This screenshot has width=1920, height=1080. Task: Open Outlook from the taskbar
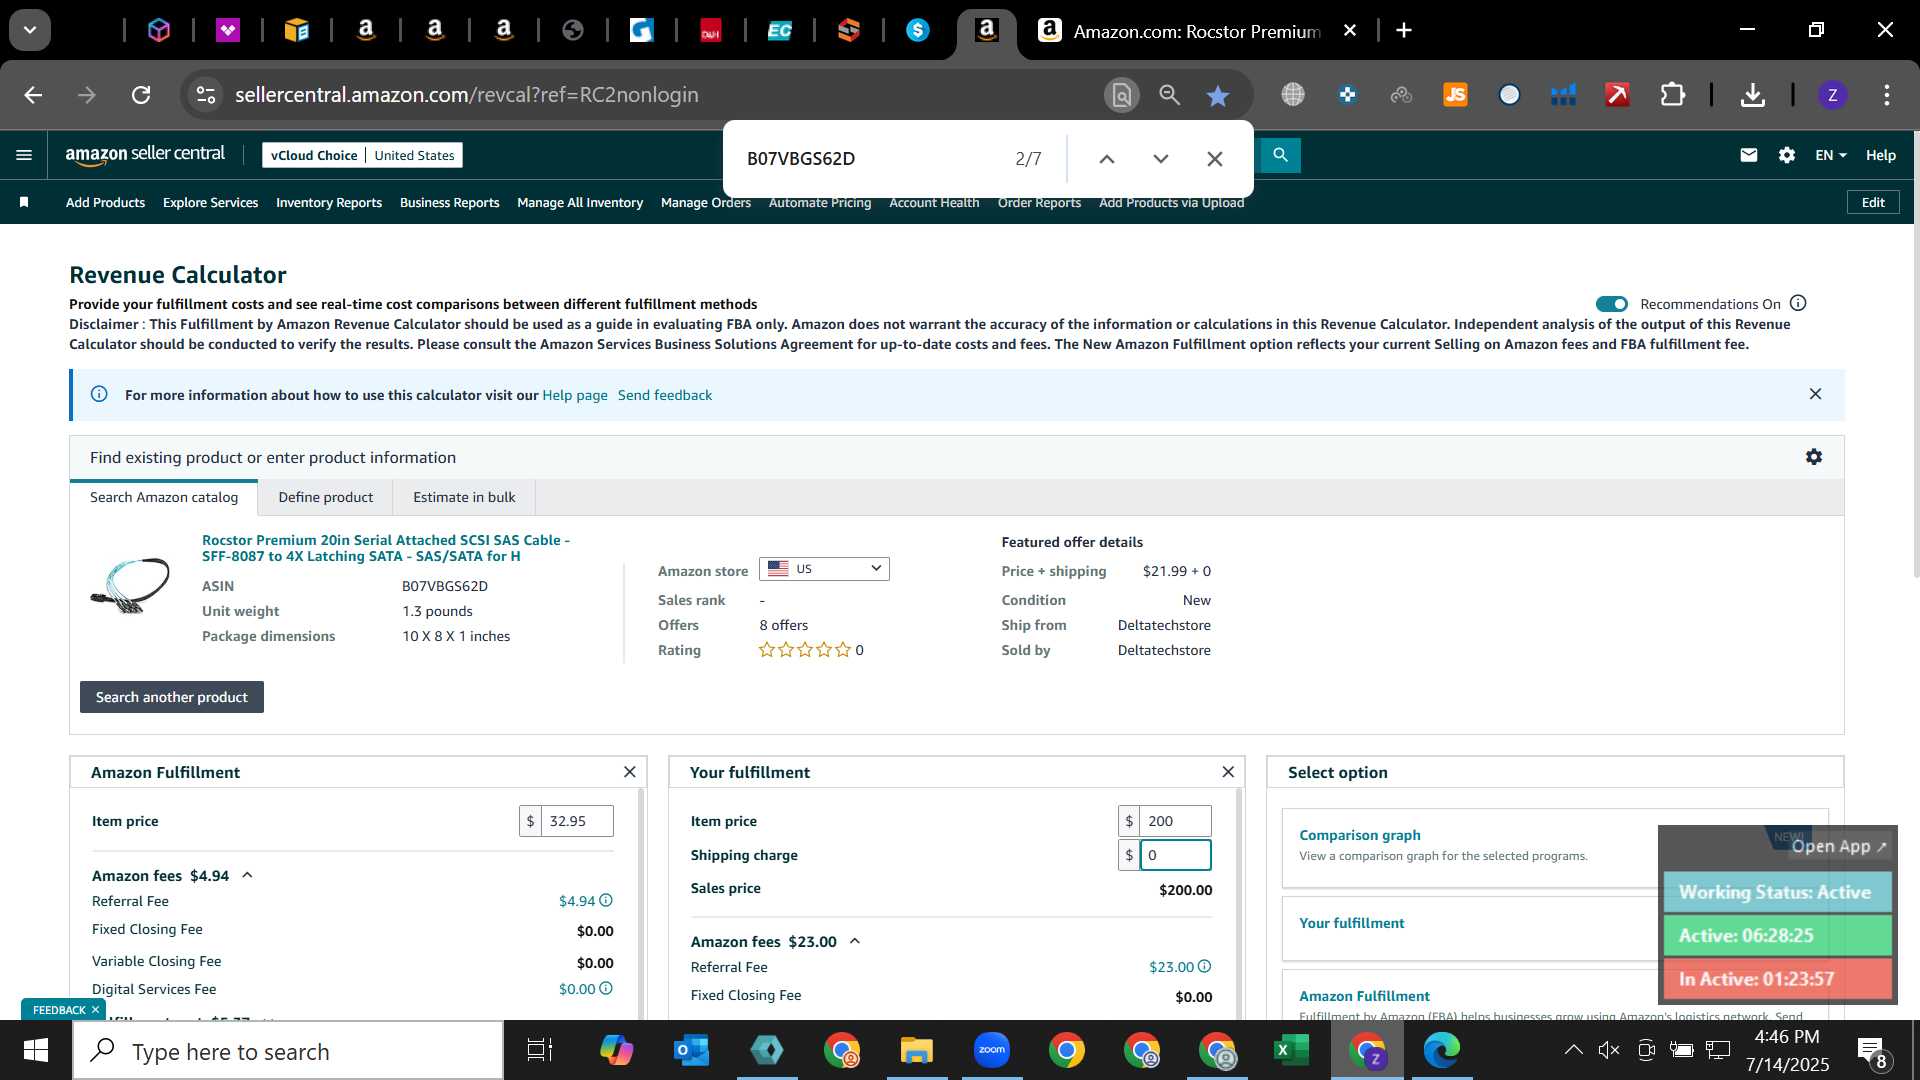(x=691, y=1050)
